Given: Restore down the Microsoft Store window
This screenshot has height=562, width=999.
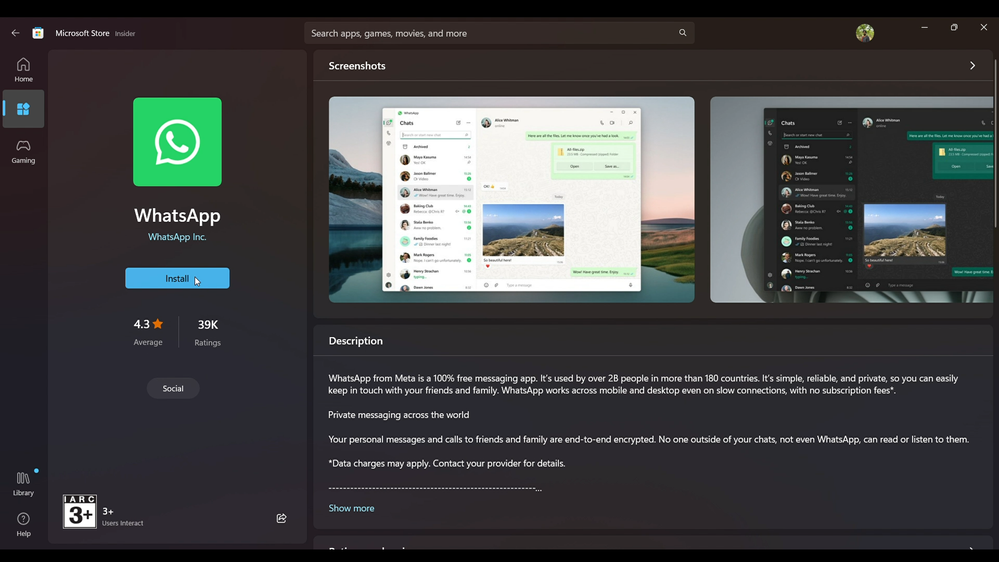Looking at the screenshot, I should coord(954,27).
